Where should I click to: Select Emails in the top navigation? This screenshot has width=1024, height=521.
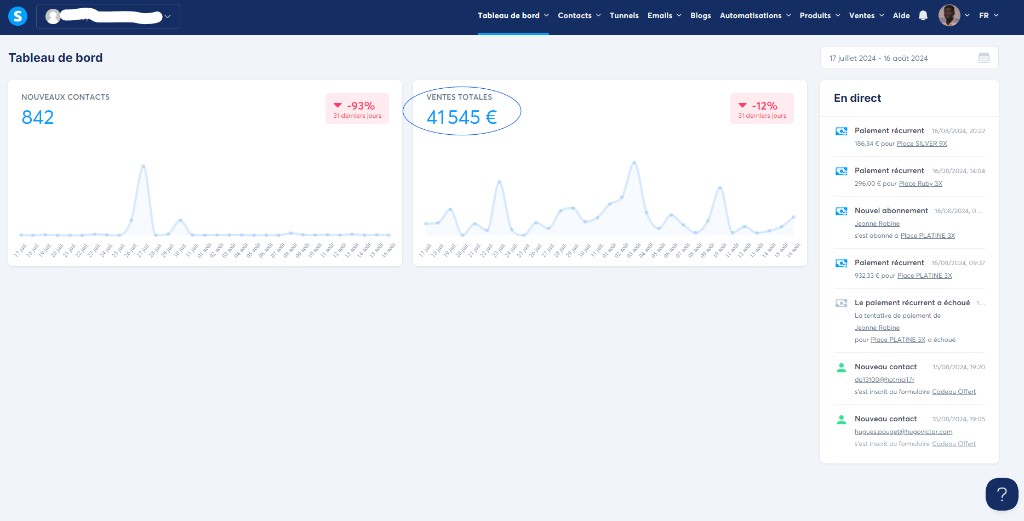click(x=660, y=16)
